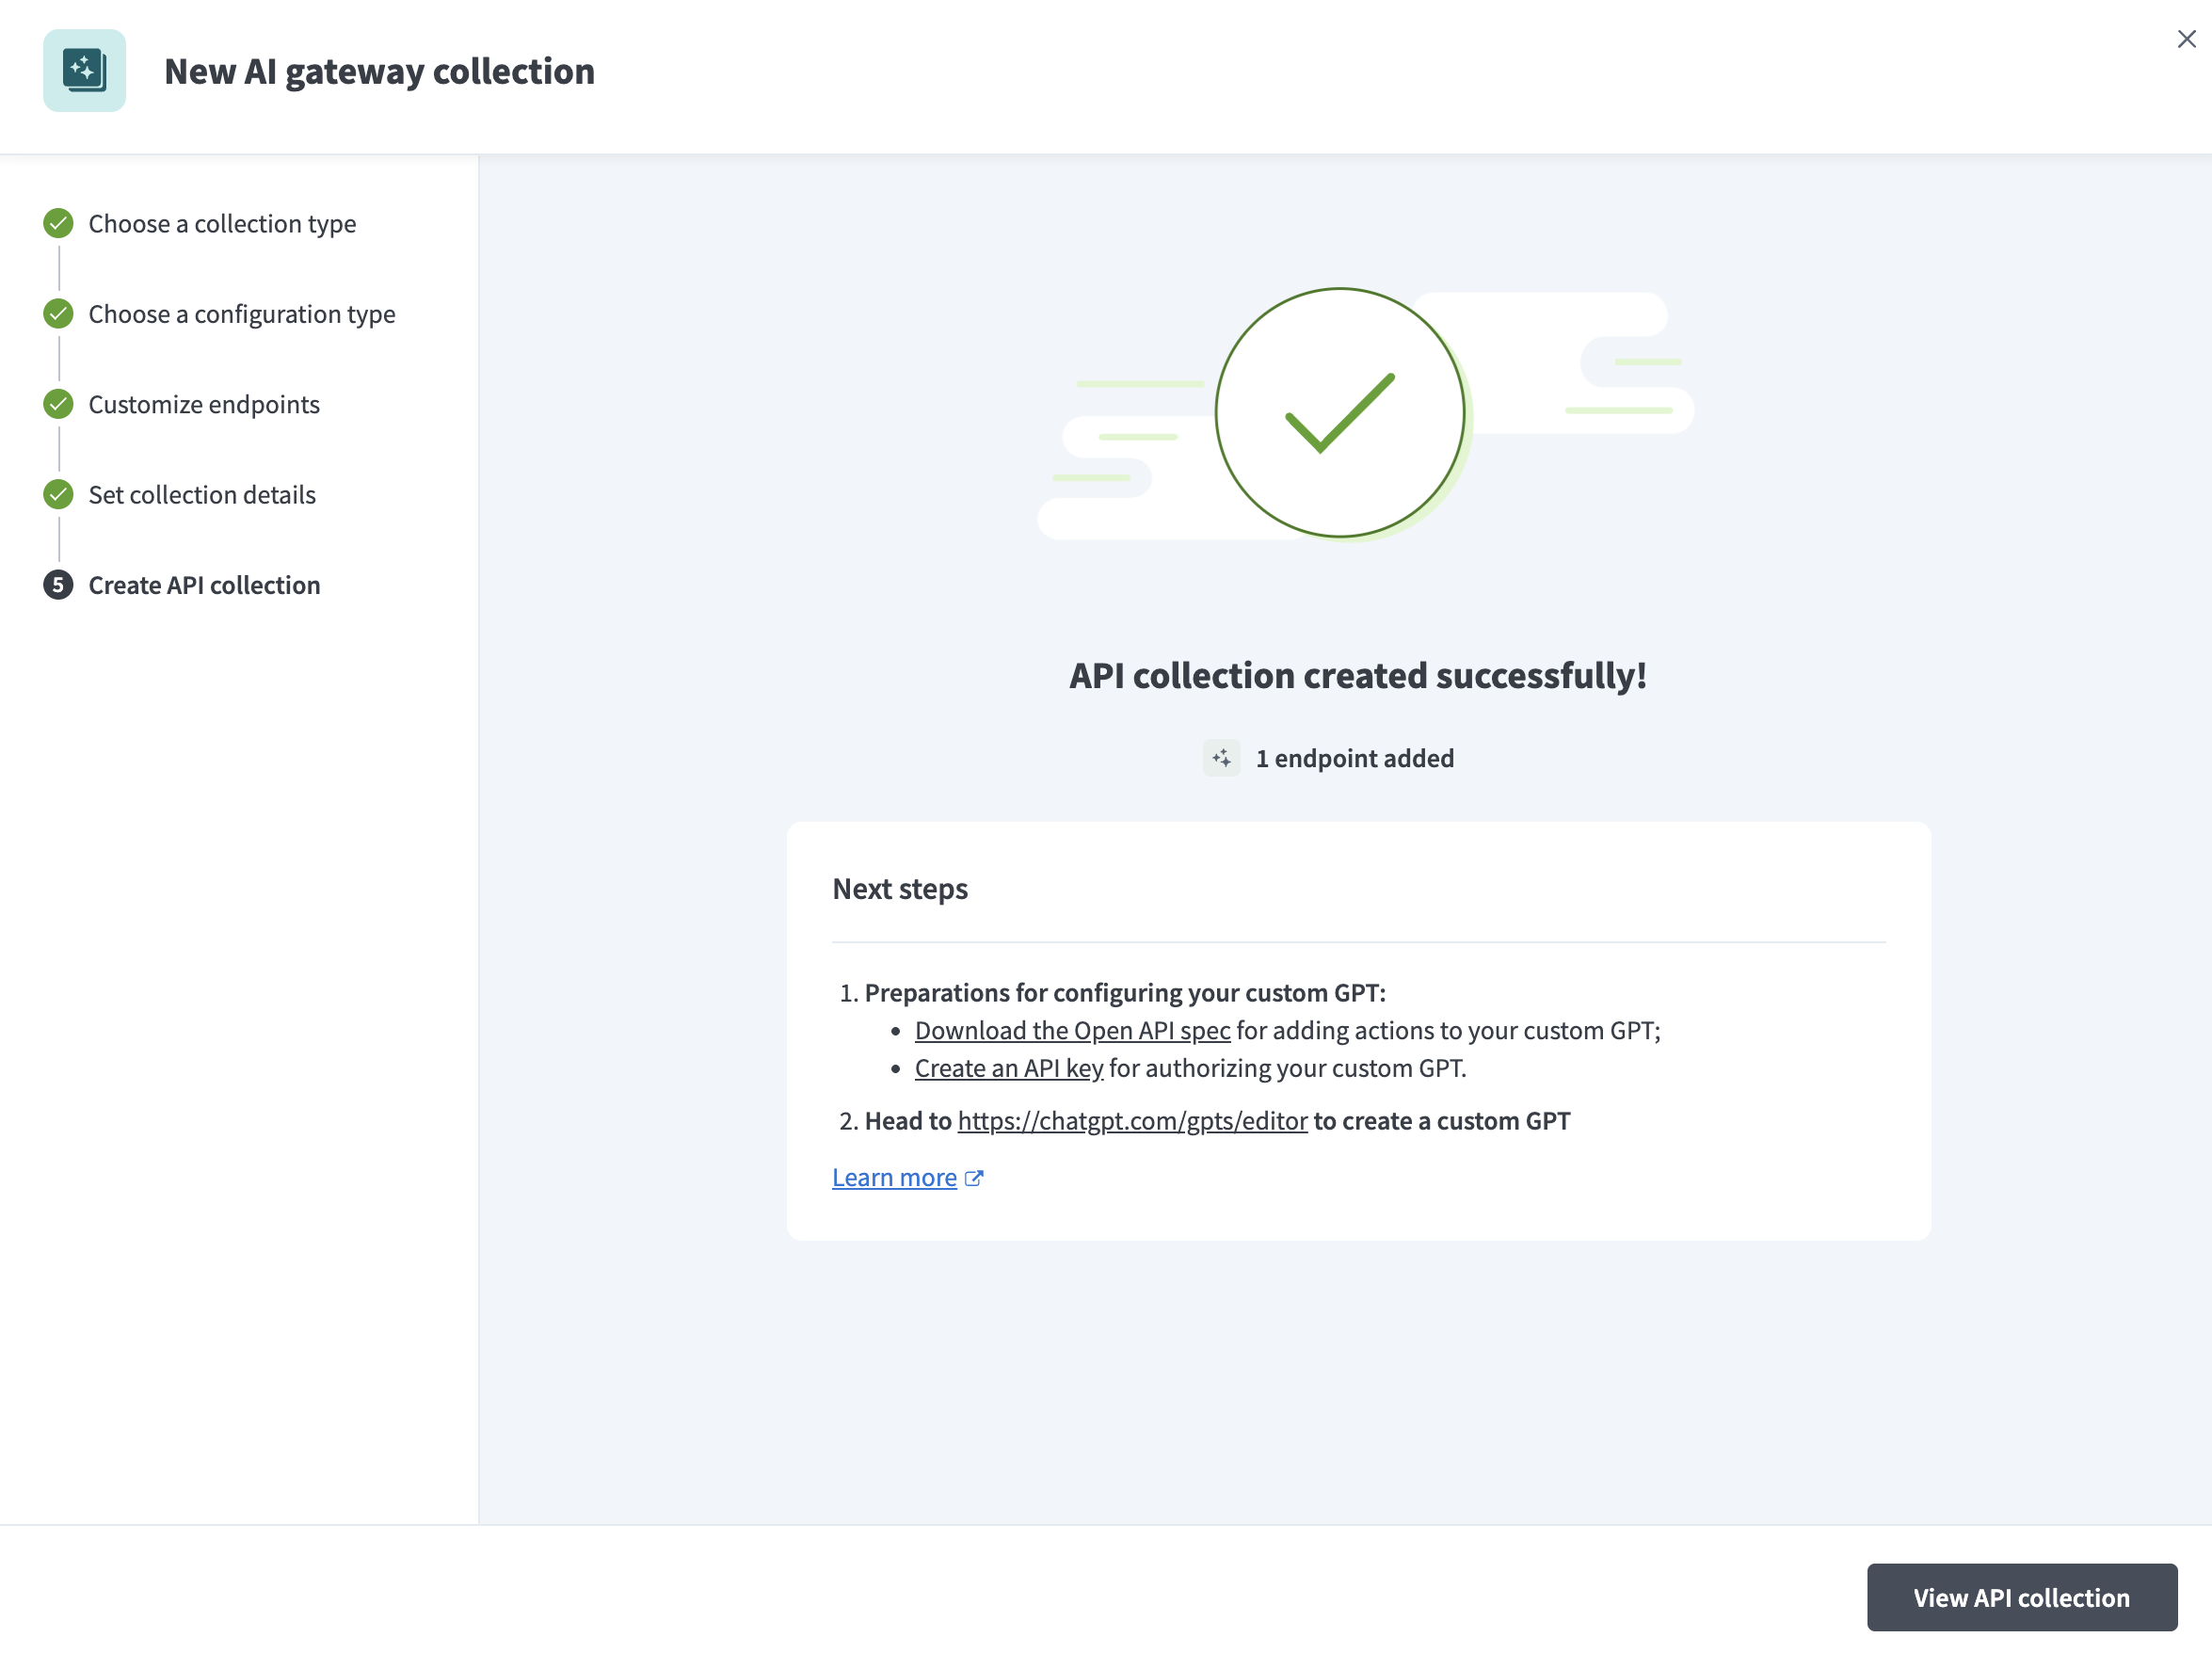
Task: Select the Choose a collection type step
Action: coord(222,223)
